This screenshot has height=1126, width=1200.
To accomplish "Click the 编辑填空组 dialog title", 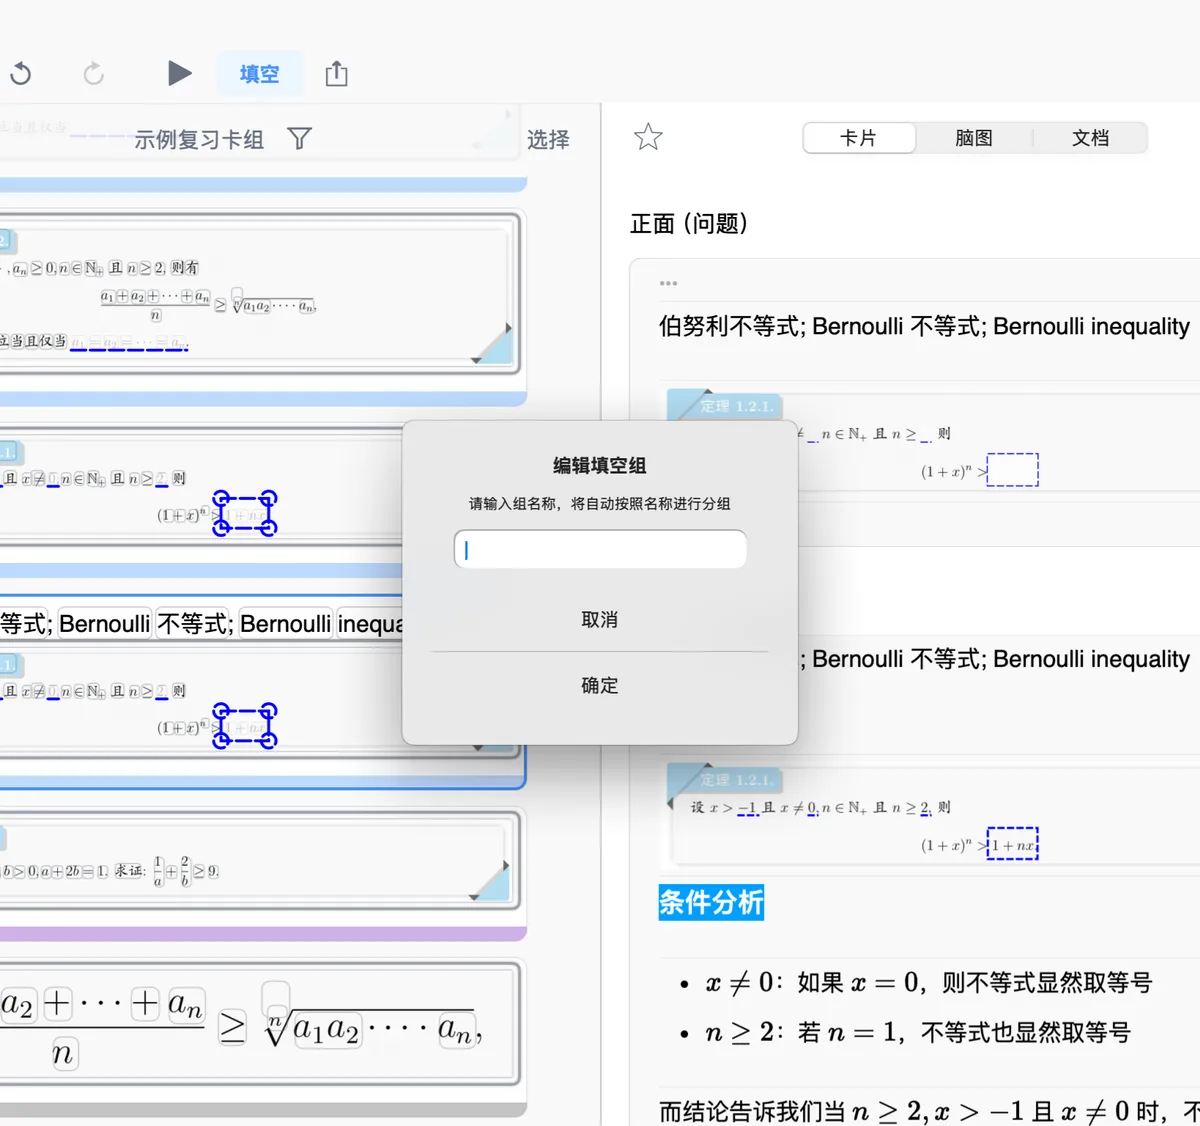I will 600,465.
